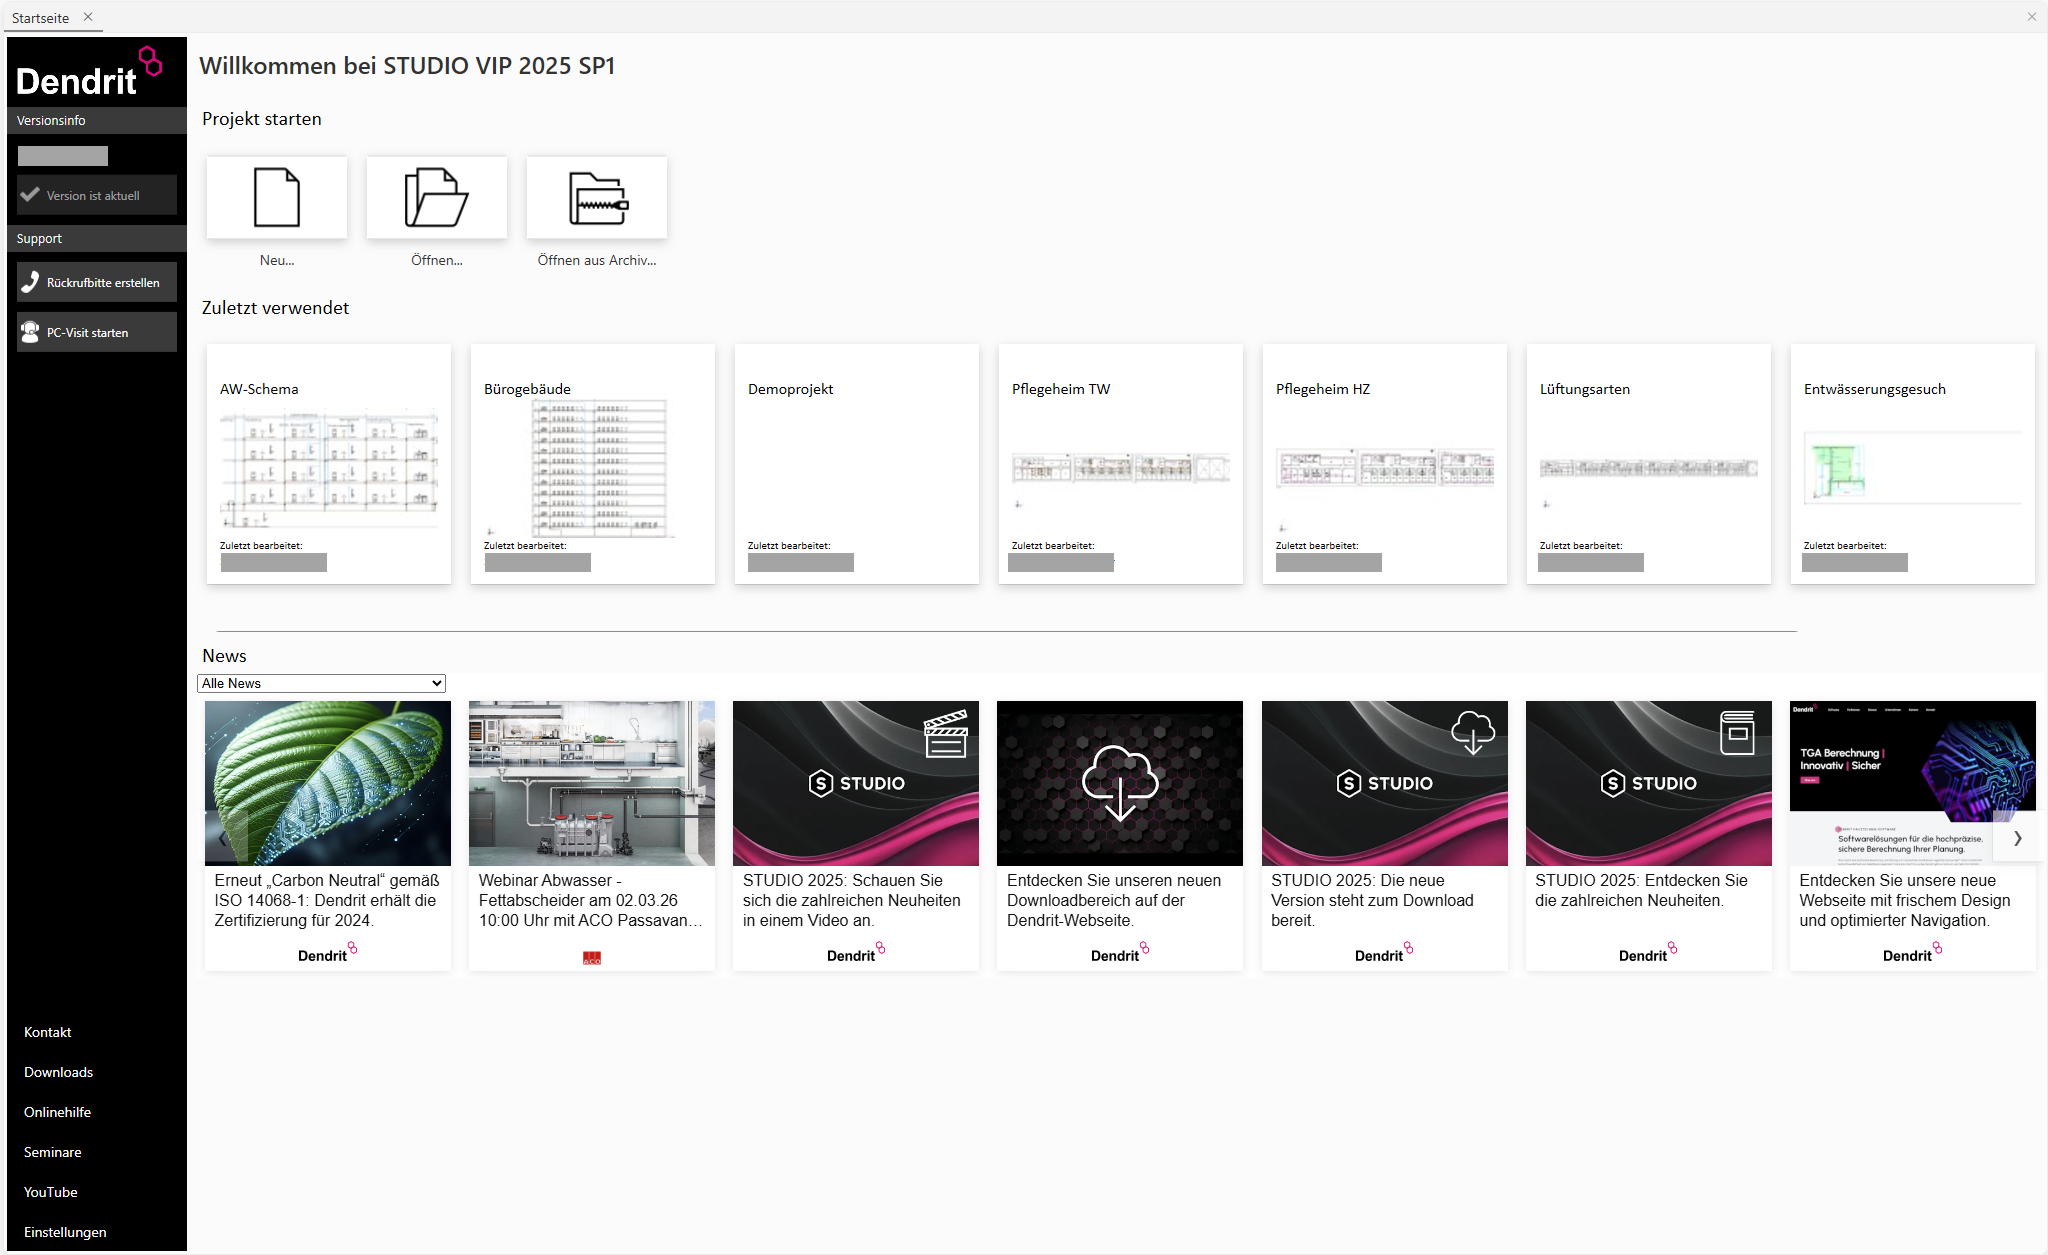
Task: Open the STUDIO 2025 zahlreichen Neuheiten news card
Action: click(1649, 836)
